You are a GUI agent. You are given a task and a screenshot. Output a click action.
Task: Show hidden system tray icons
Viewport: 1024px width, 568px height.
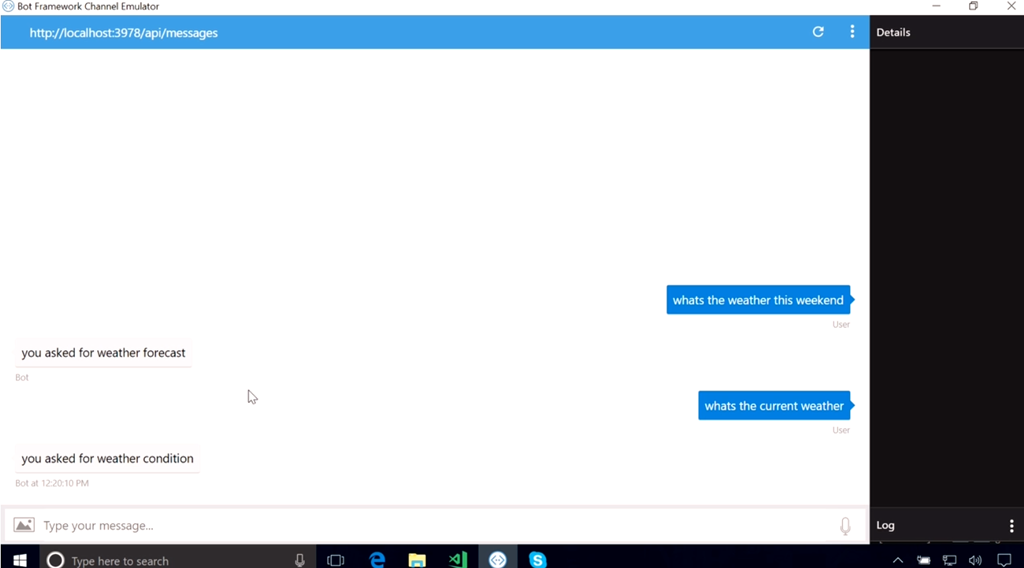(898, 560)
